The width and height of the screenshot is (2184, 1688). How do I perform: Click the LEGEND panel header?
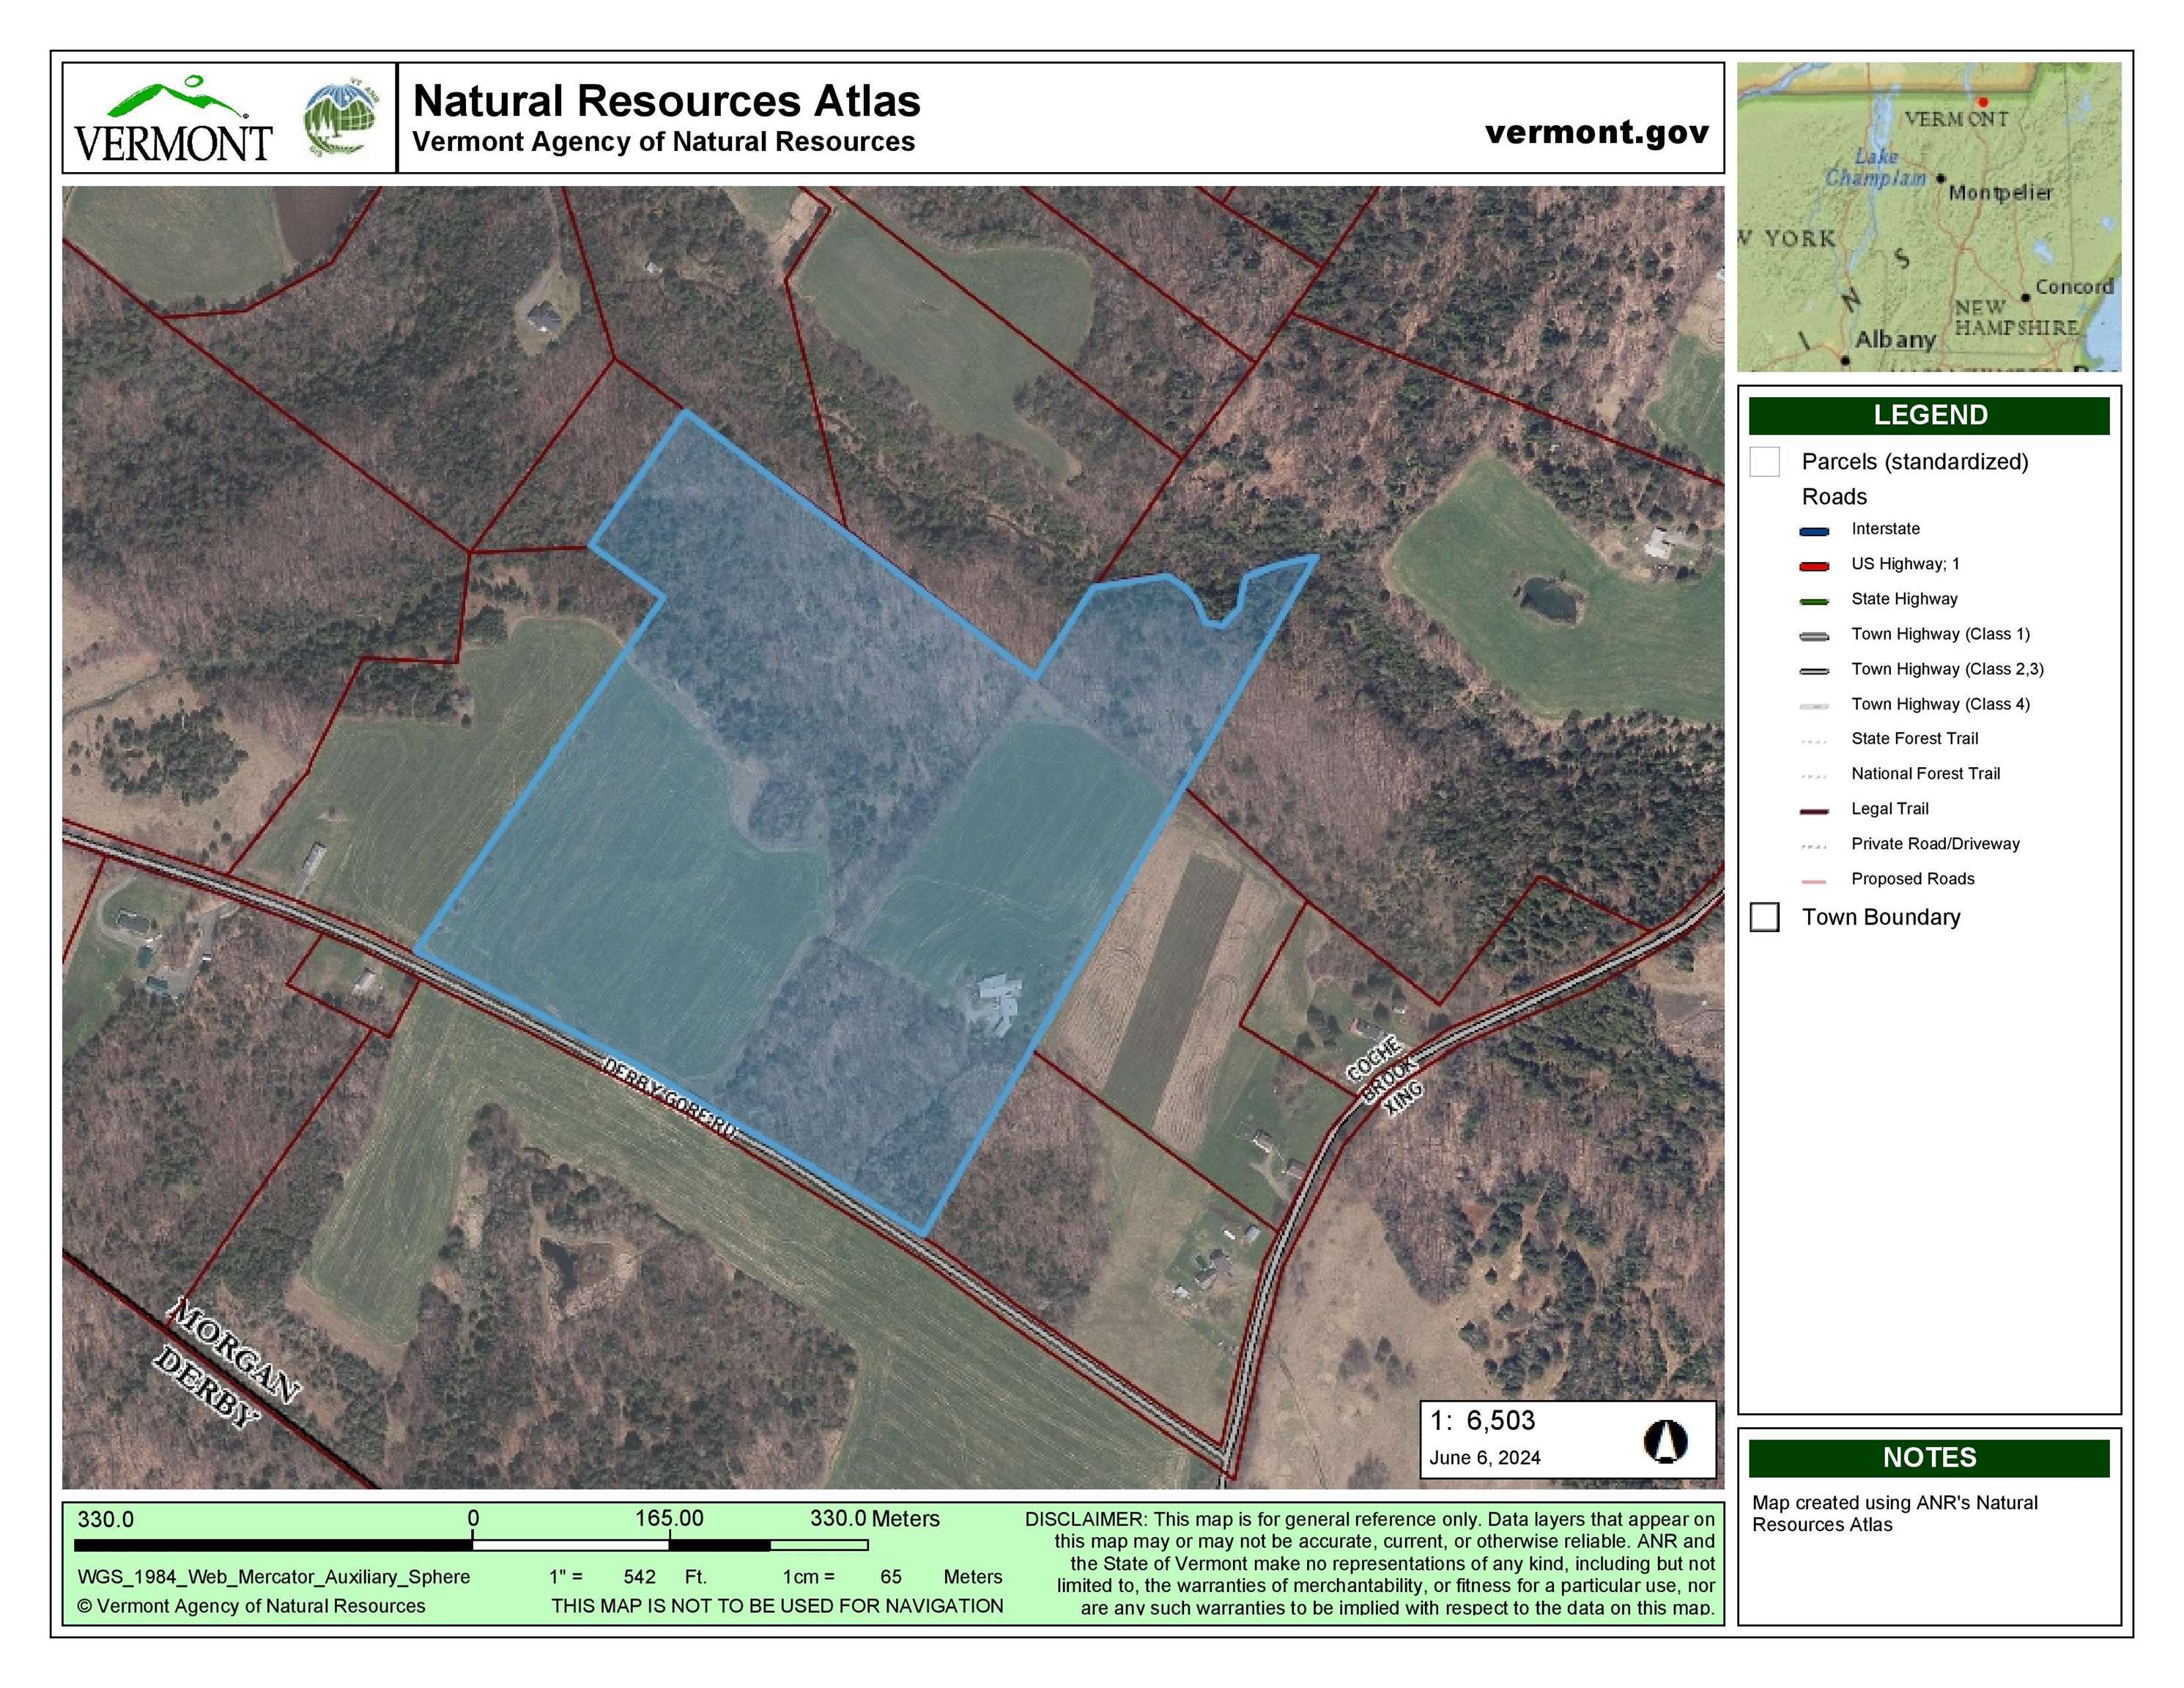pos(1929,415)
